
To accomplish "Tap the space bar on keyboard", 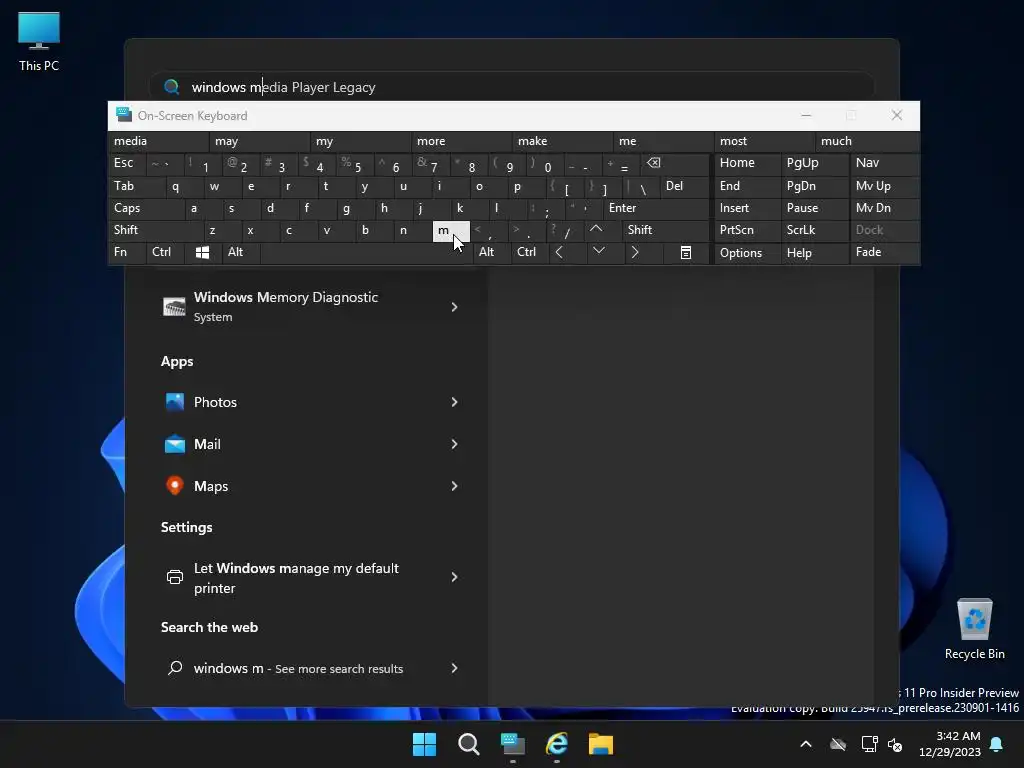I will click(x=366, y=252).
